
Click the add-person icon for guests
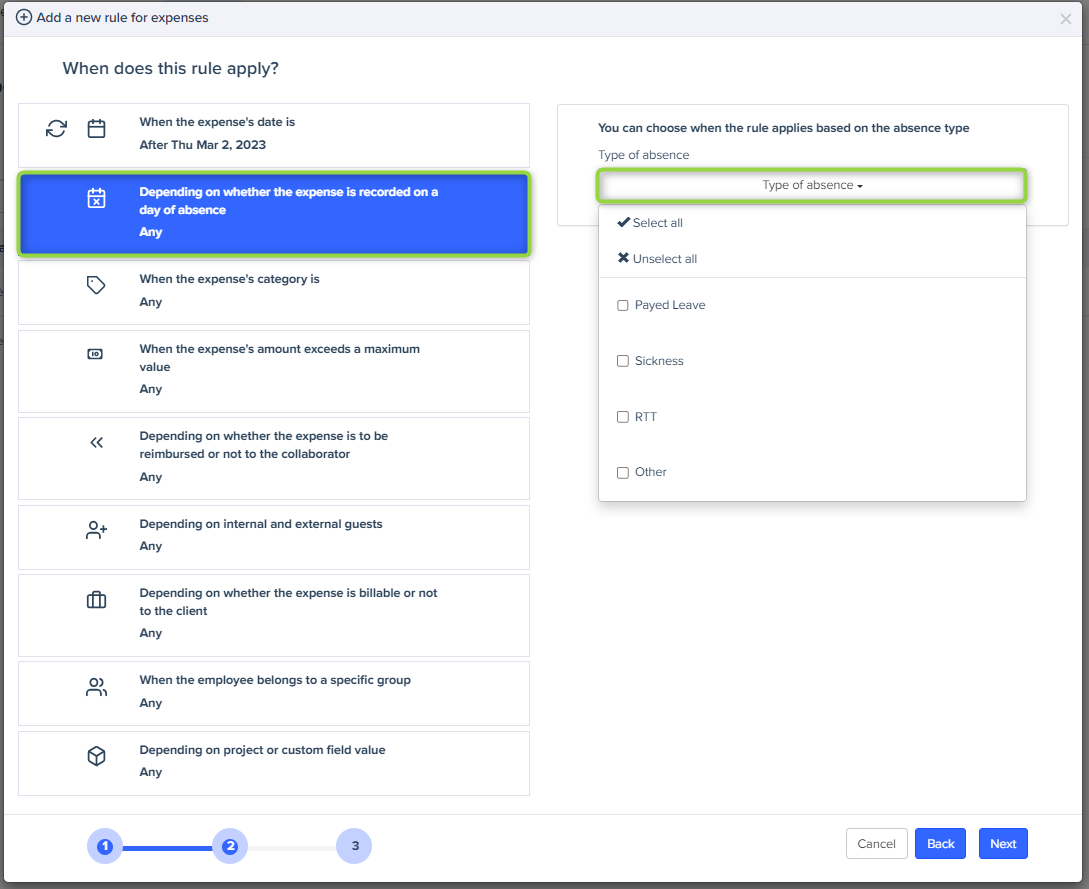coord(96,531)
